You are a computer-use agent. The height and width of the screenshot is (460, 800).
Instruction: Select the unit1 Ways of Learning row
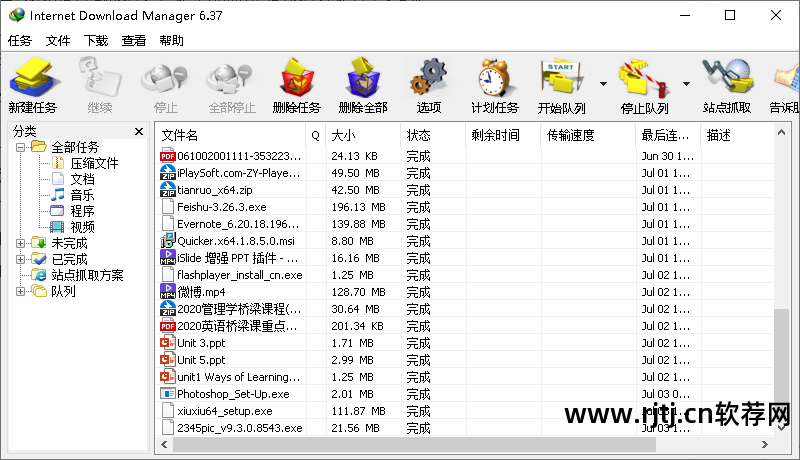click(464, 377)
